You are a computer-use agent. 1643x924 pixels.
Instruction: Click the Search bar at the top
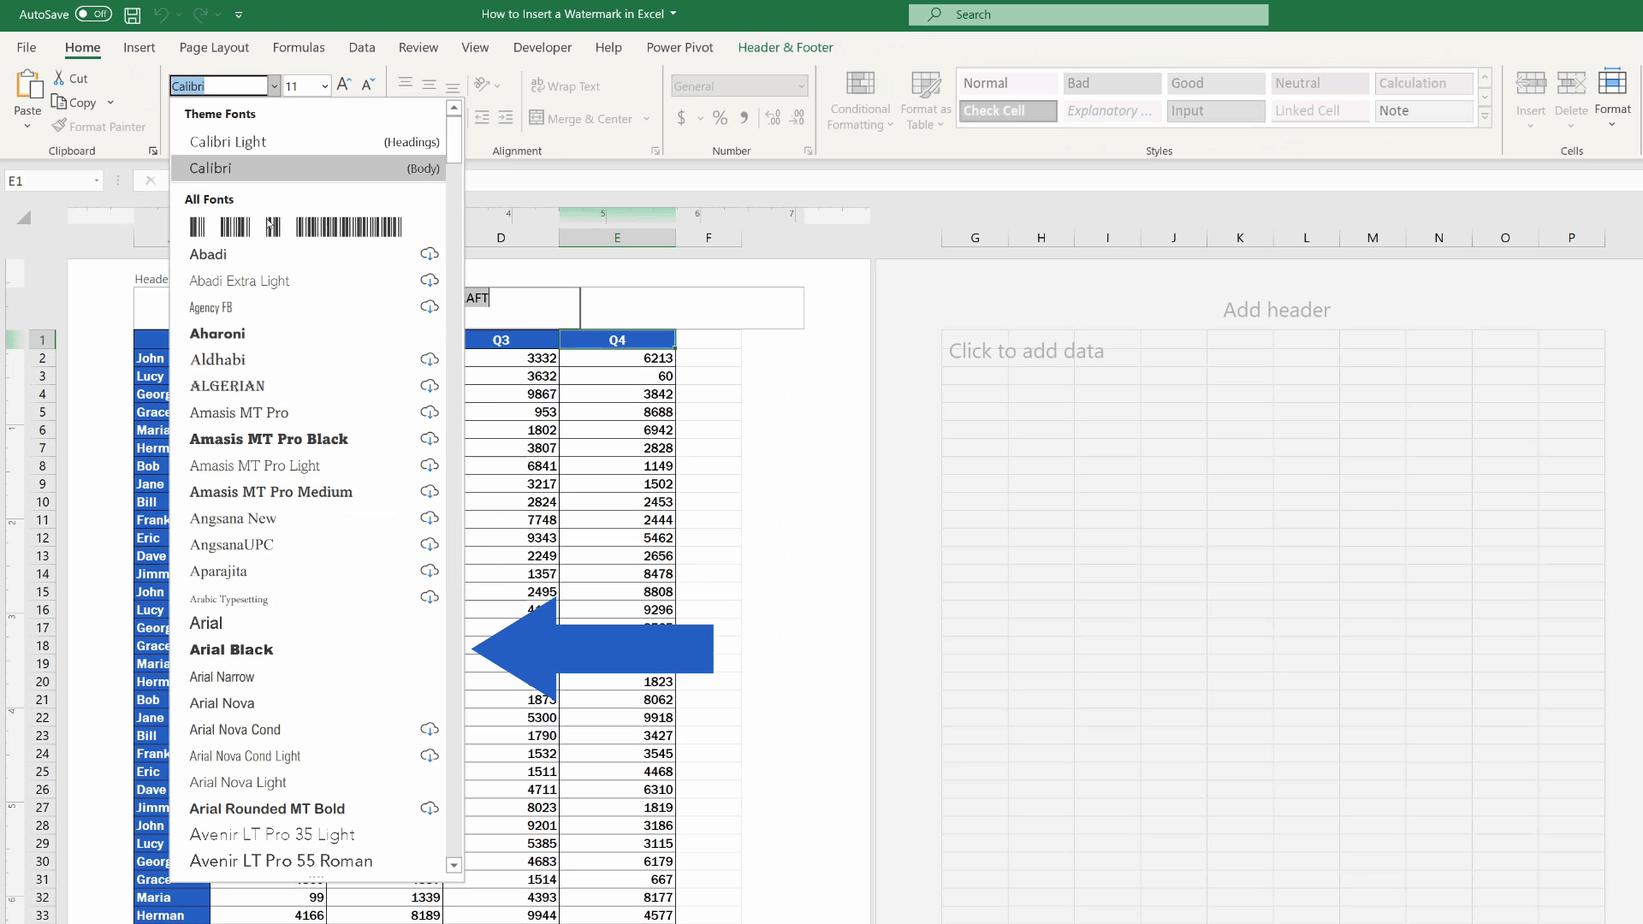1088,14
